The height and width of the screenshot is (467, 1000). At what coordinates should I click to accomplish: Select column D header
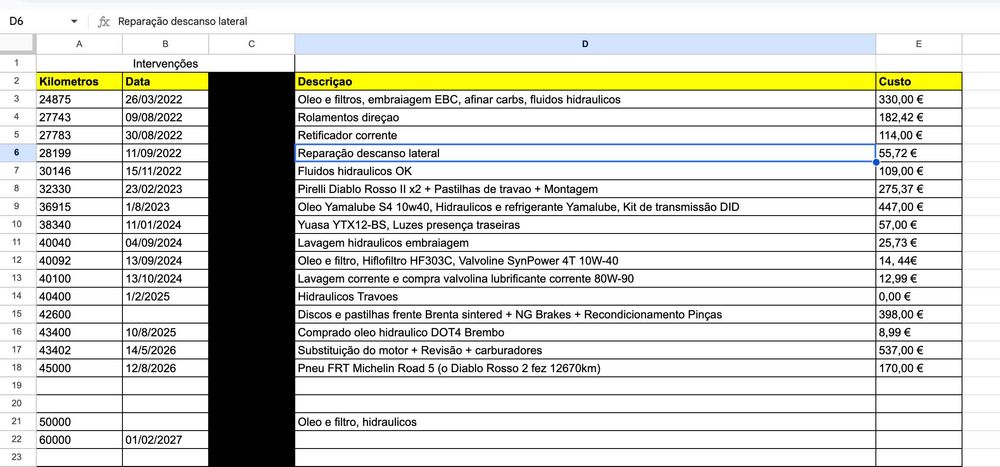tap(585, 44)
